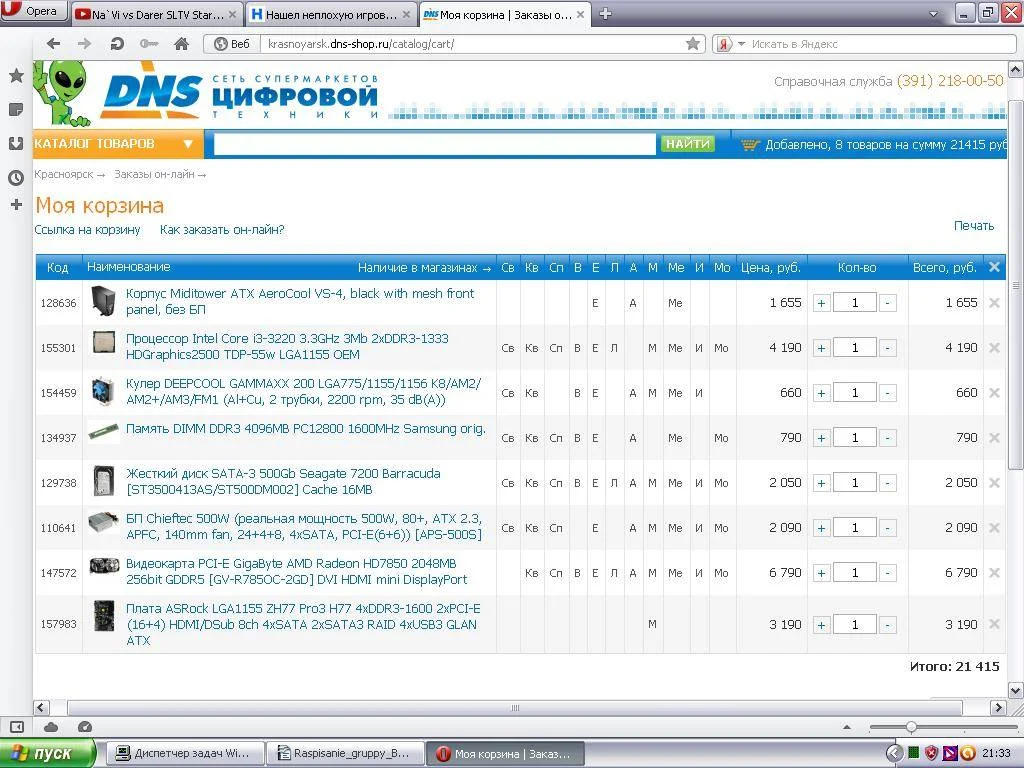This screenshot has width=1024, height=768.
Task: Open Raspisanie_gruppy taskbar item
Action: (345, 753)
